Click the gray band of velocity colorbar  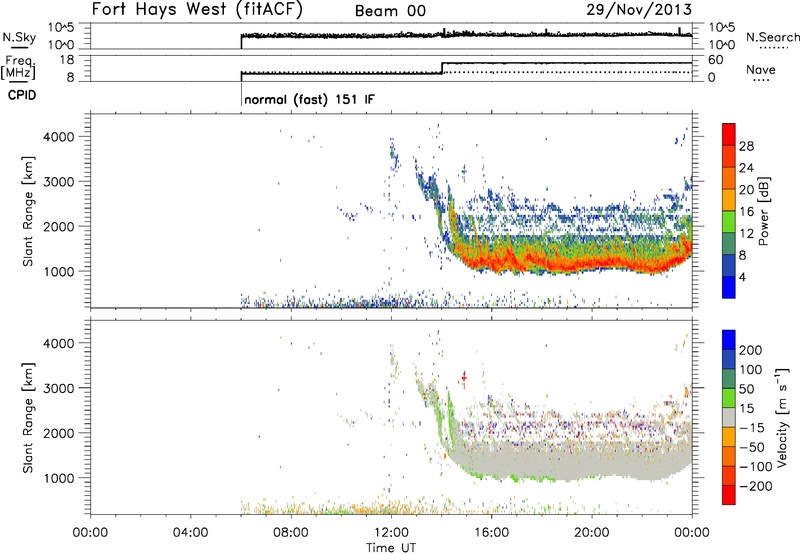click(729, 417)
